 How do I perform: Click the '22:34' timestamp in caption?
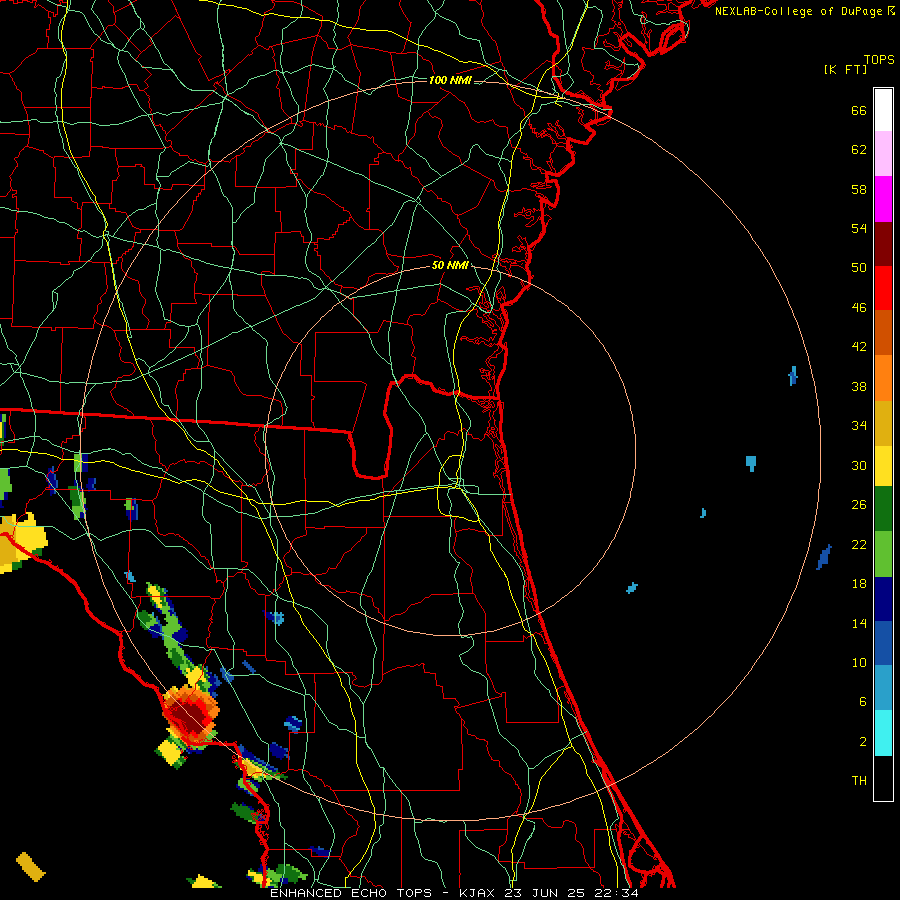pyautogui.click(x=617, y=893)
